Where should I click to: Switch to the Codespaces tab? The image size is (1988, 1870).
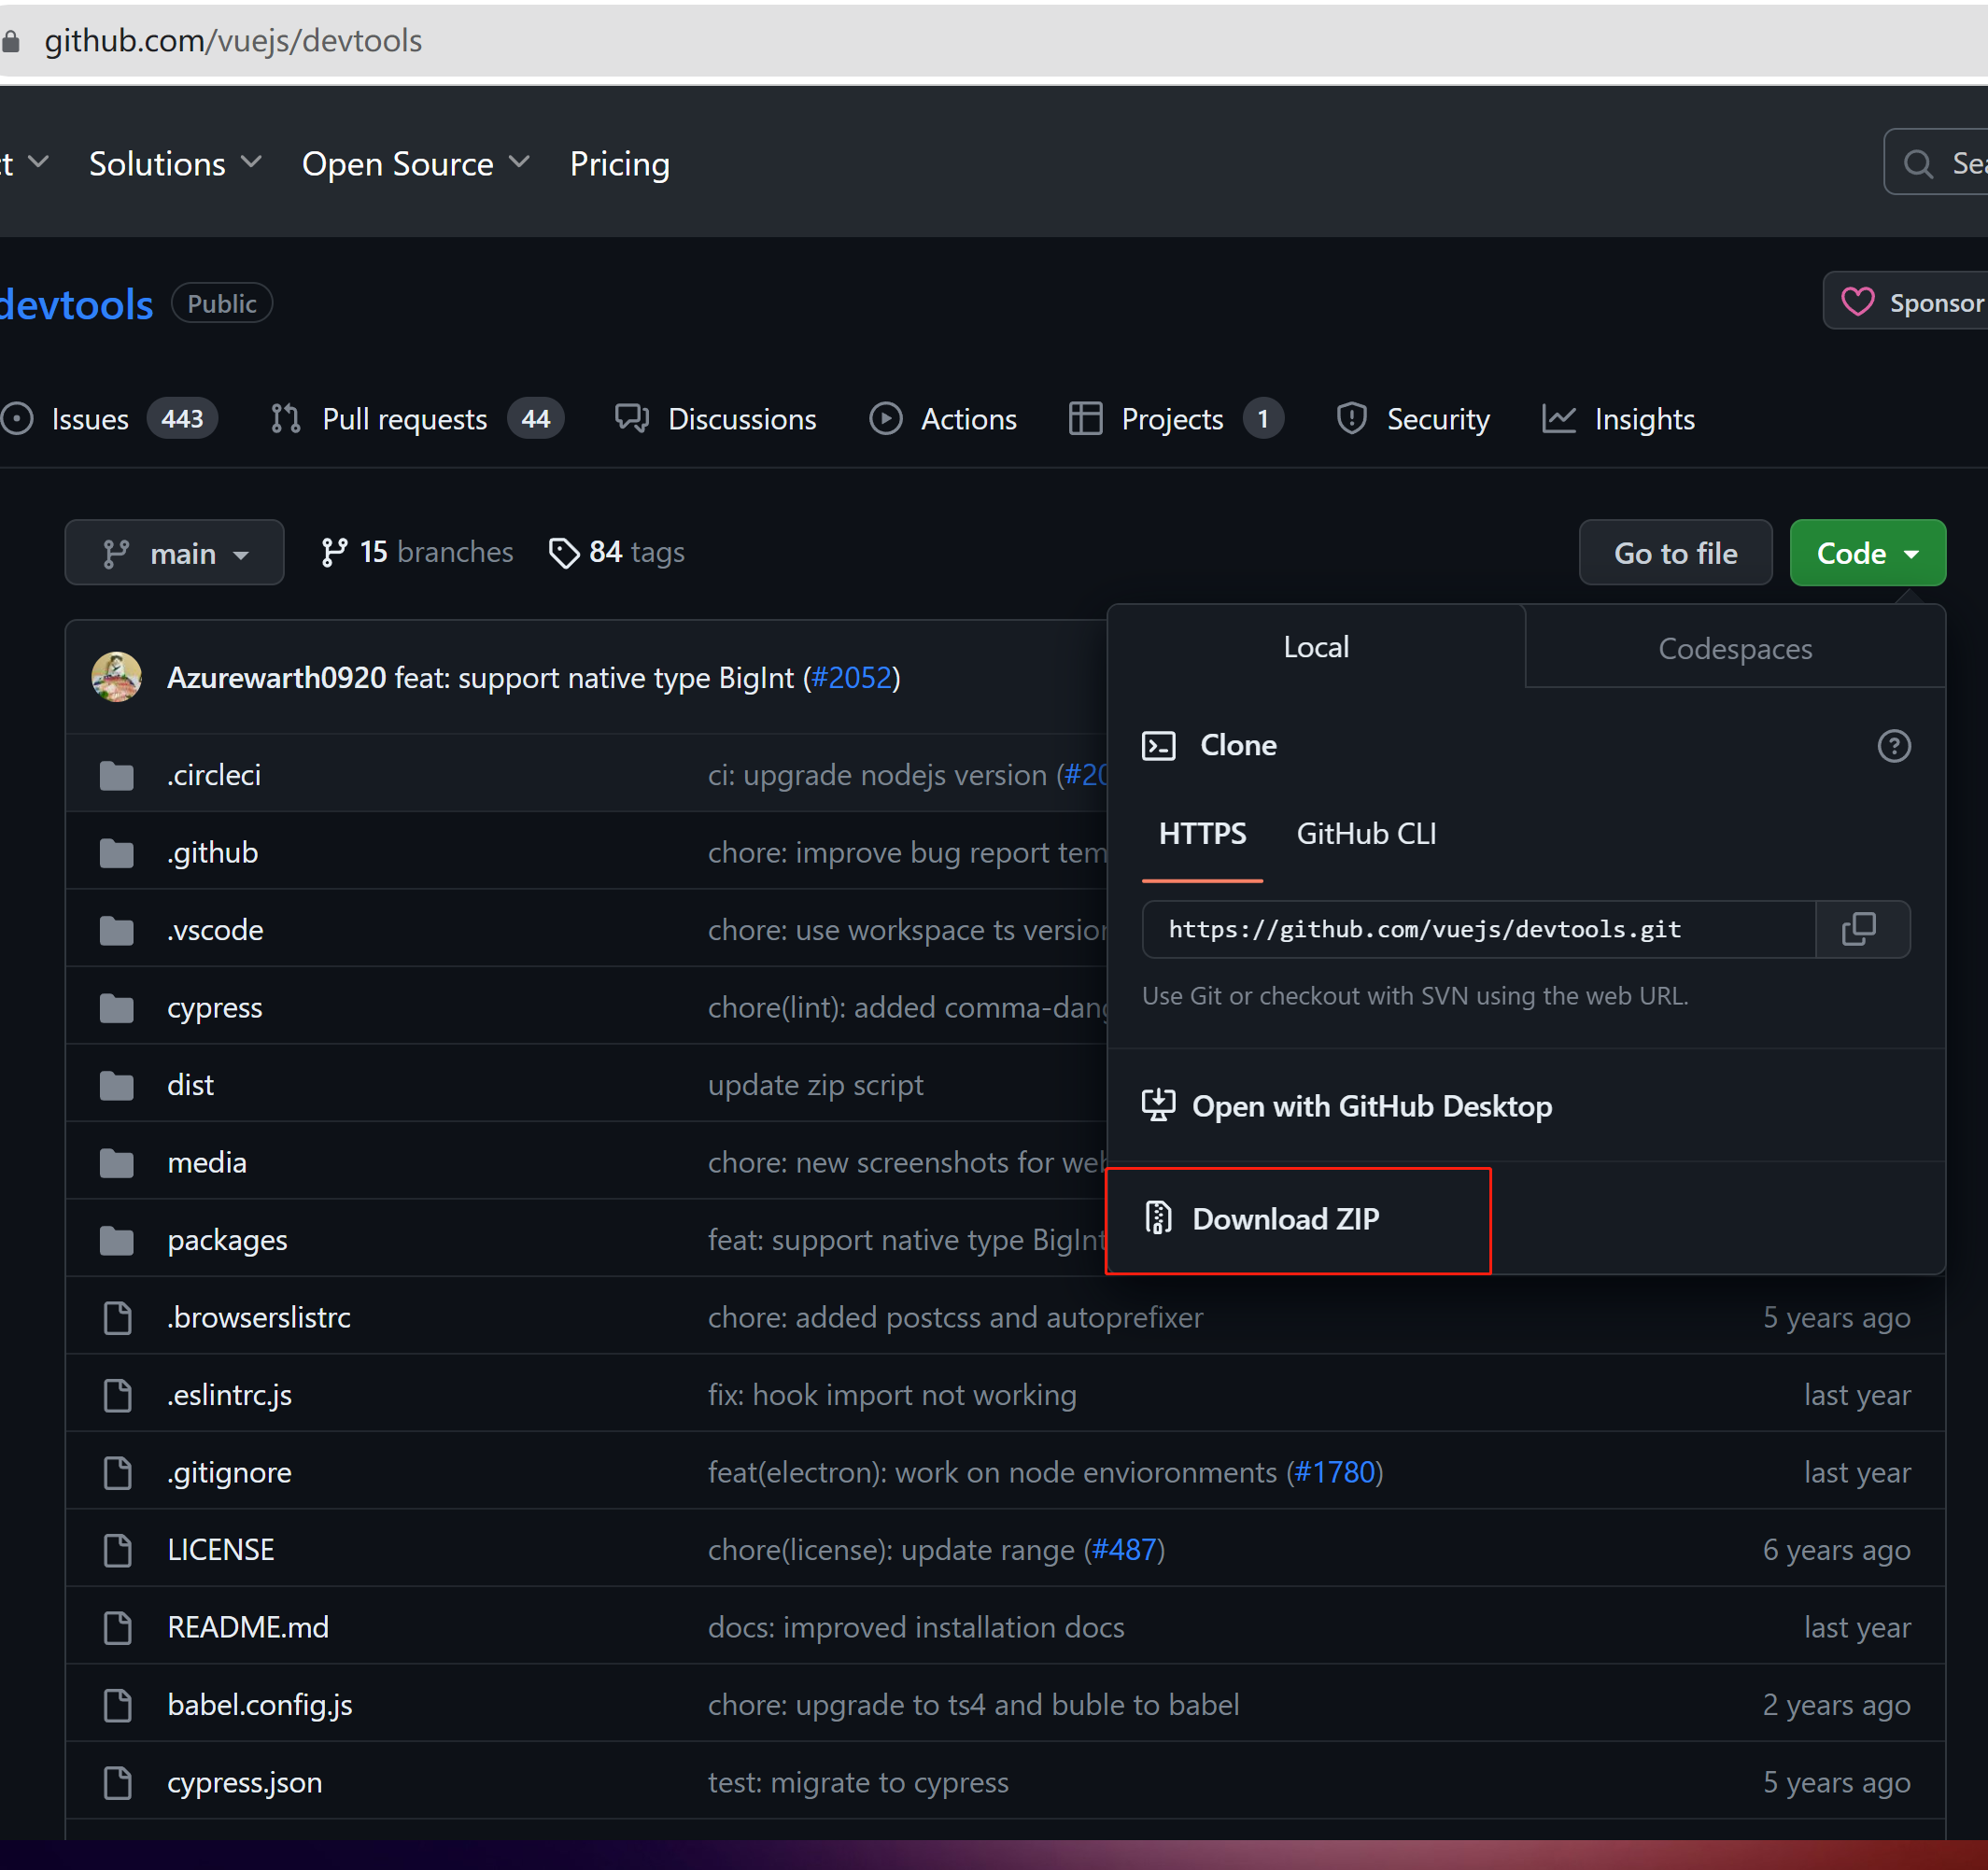pyautogui.click(x=1735, y=648)
